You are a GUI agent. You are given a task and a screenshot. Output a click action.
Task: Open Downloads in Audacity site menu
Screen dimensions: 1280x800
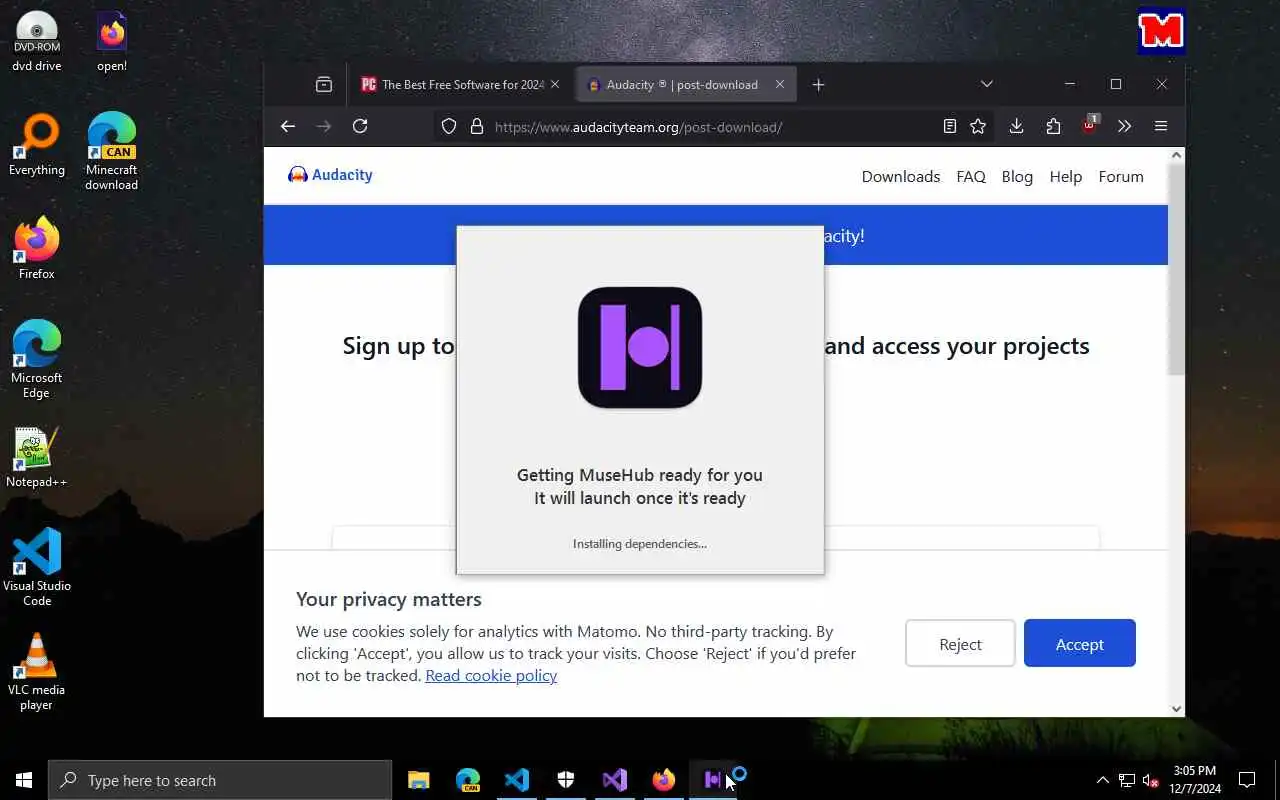[x=901, y=176]
